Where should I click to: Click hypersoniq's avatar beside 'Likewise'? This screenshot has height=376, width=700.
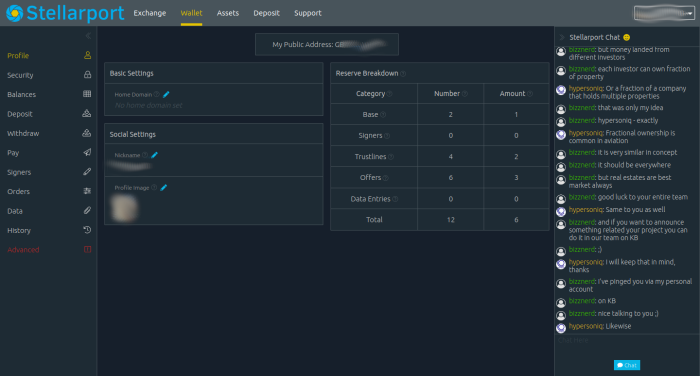pos(561,328)
